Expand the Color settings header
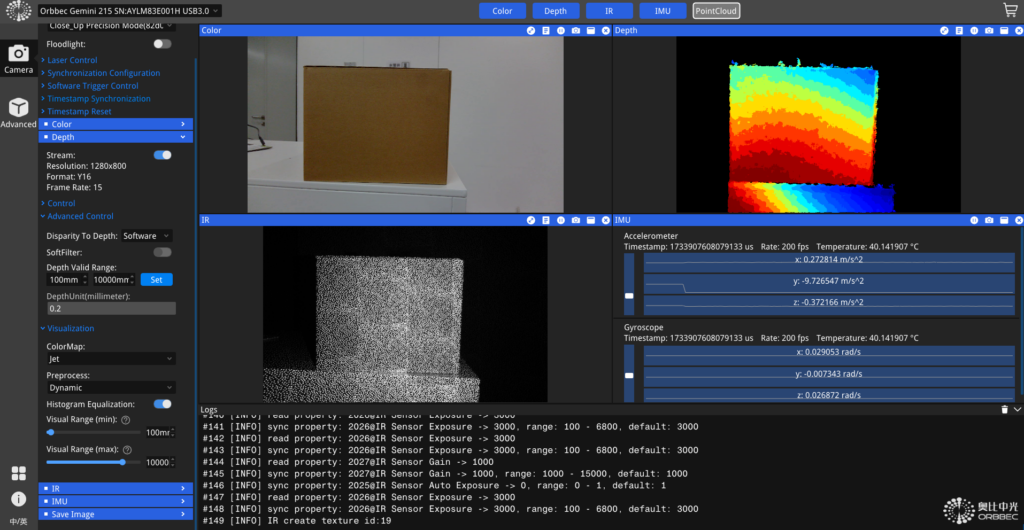Viewport: 1024px width, 530px height. (x=116, y=124)
